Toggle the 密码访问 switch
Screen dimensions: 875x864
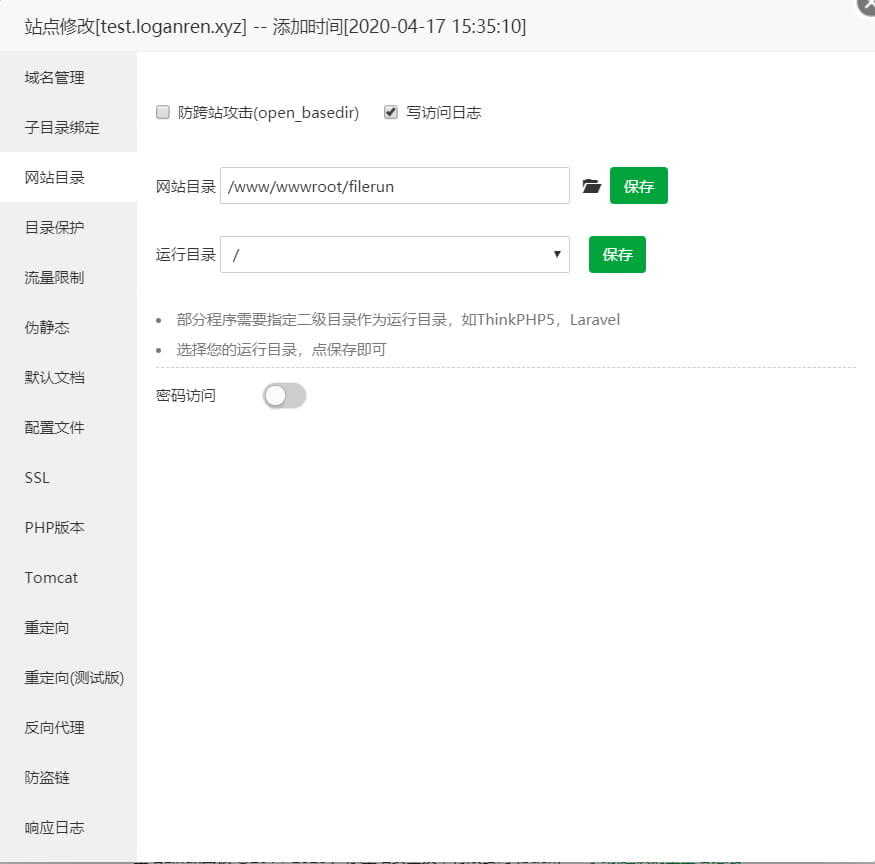[x=285, y=396]
